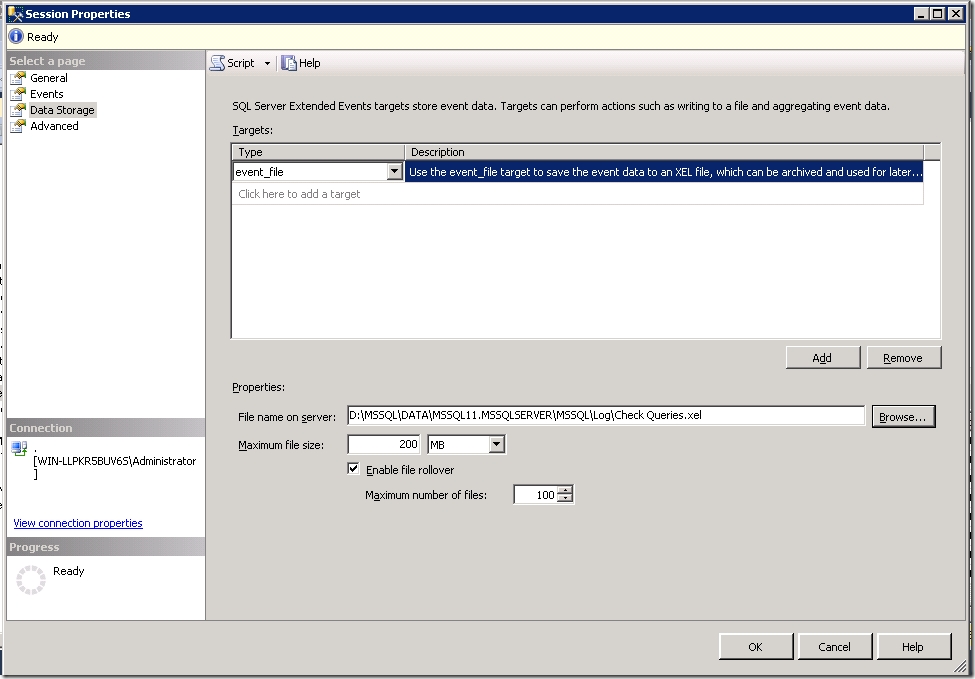Click the Description column header
Screen dimensions: 975x679
(664, 152)
